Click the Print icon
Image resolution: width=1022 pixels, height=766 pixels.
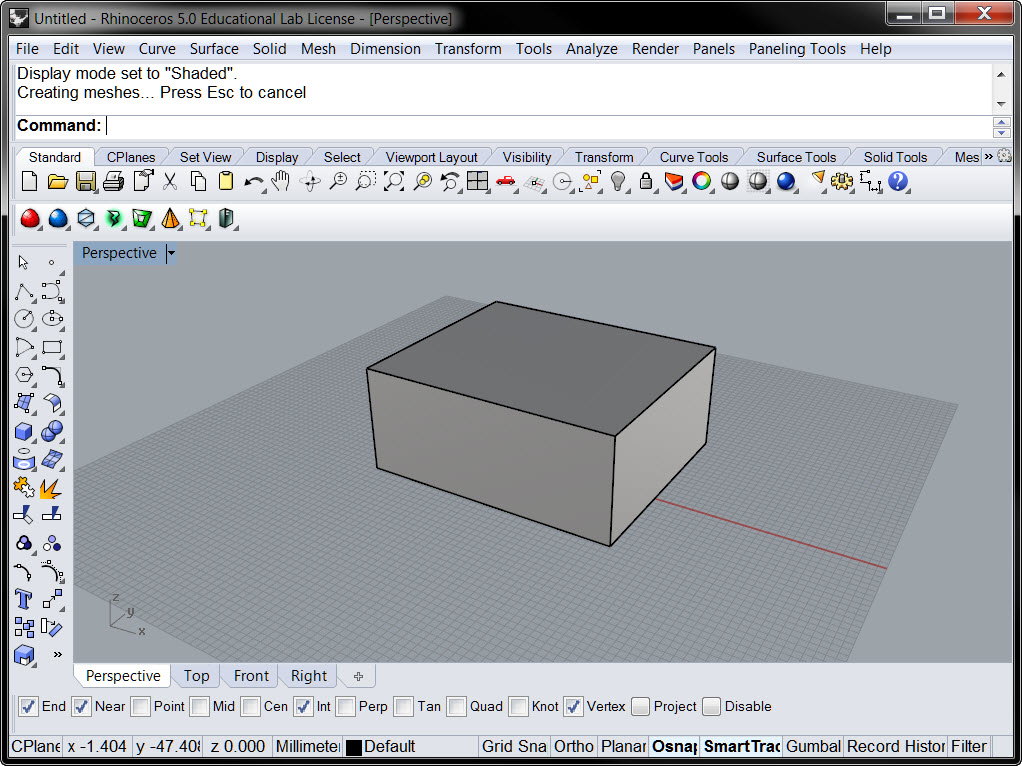113,181
